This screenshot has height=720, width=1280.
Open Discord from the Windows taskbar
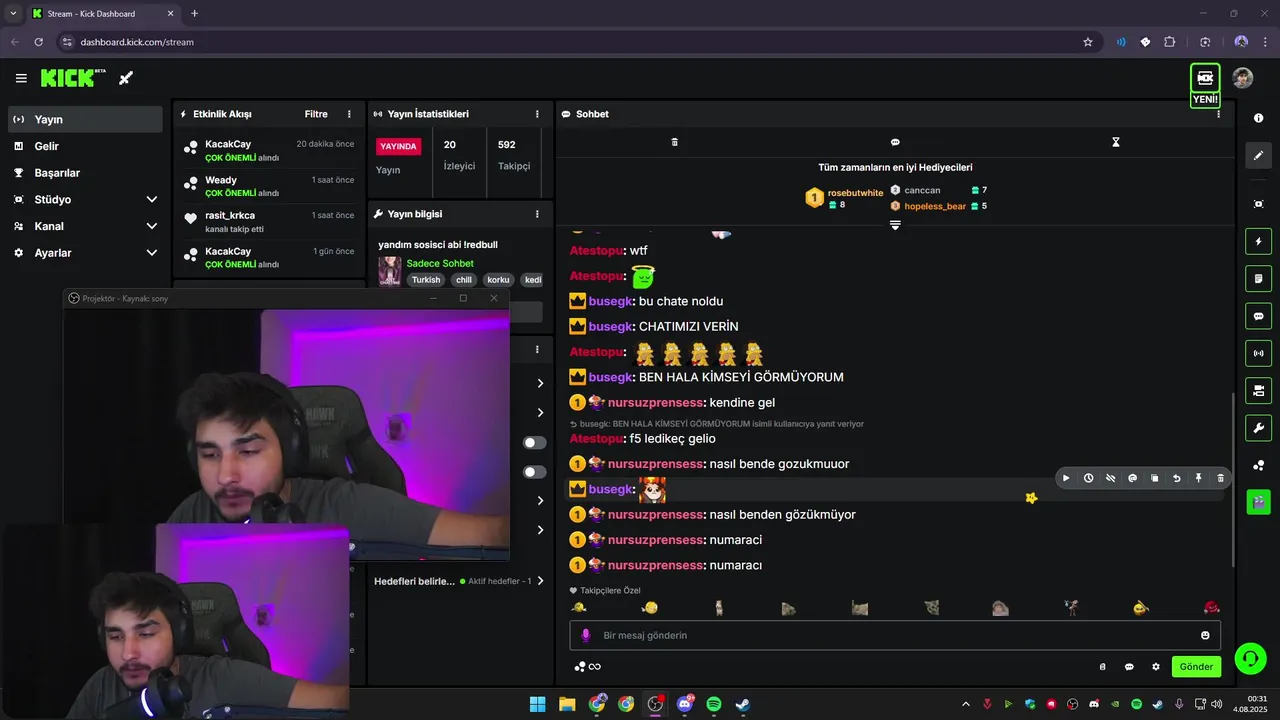685,704
